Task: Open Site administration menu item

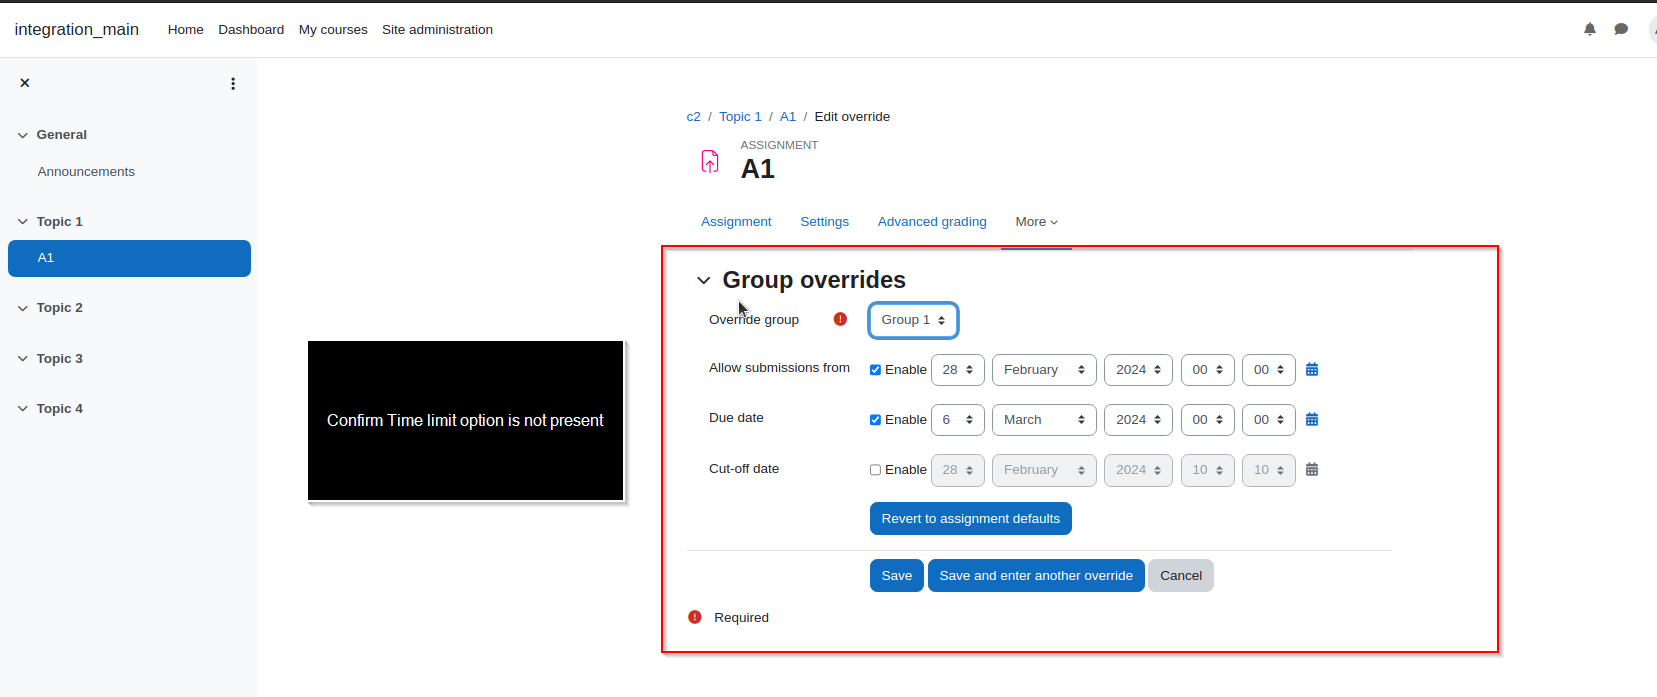Action: (437, 30)
